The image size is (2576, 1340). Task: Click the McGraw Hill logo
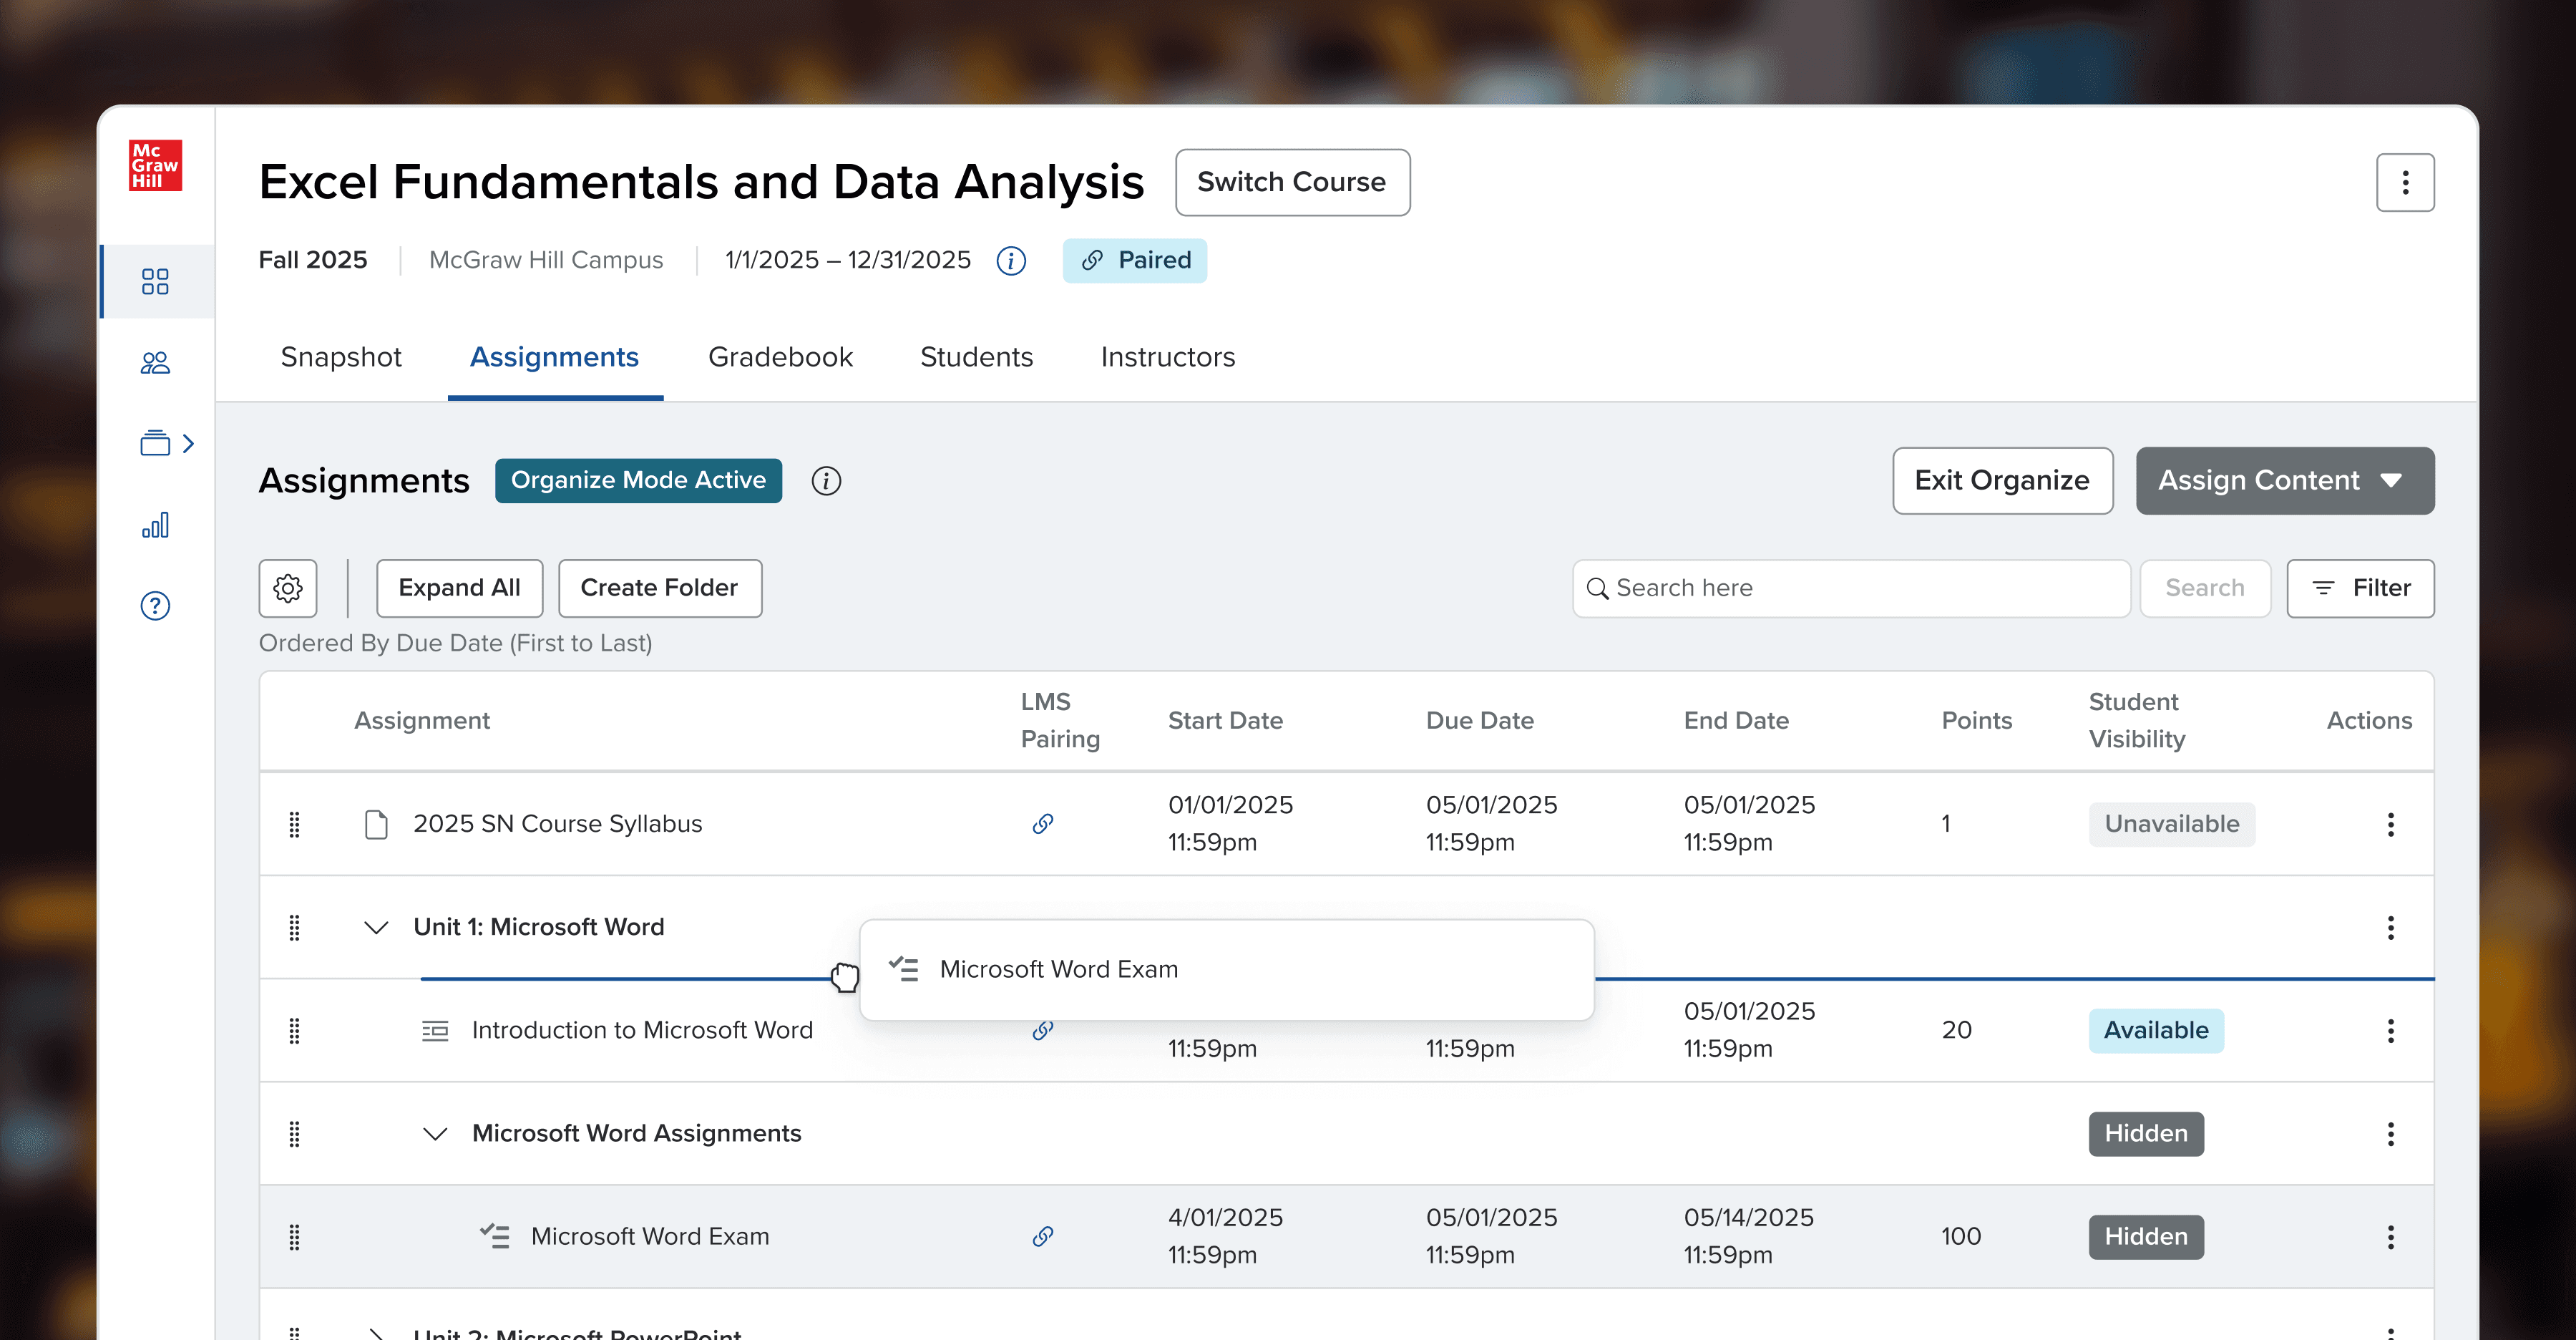pos(155,165)
